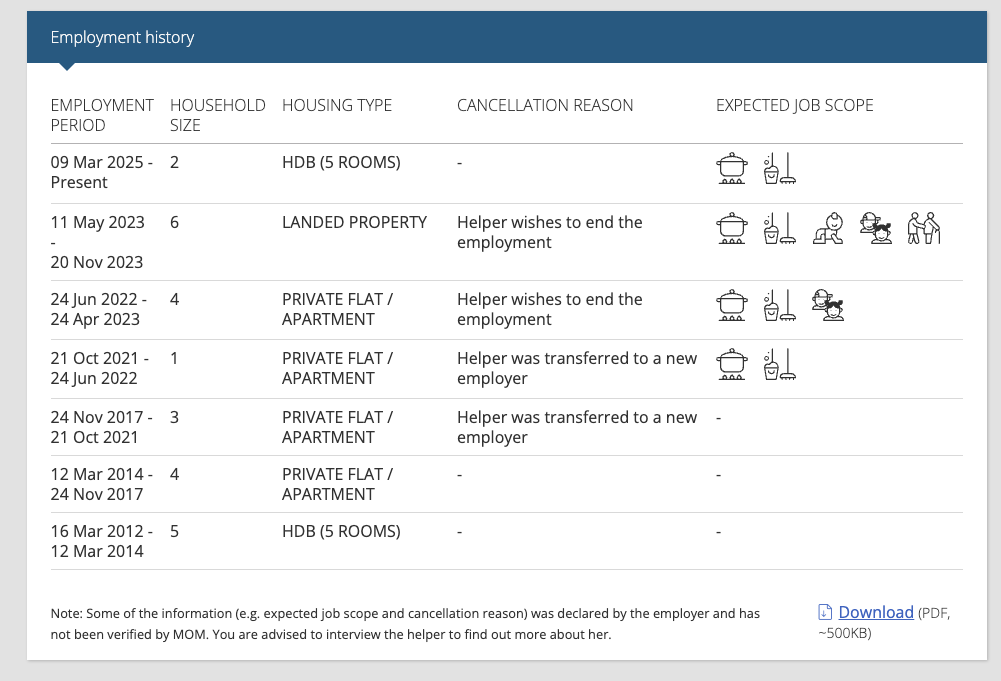
Task: Click housekeeping icon in 21 Oct 2021 row
Action: click(x=779, y=364)
